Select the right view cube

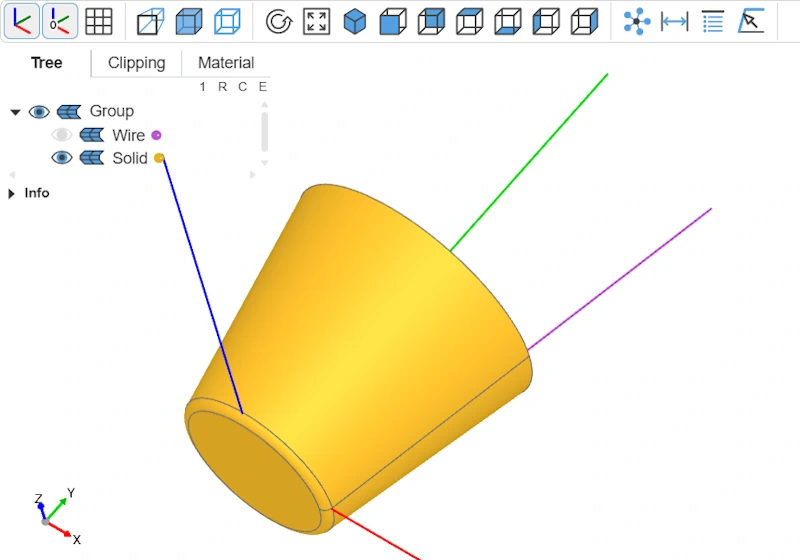(584, 21)
